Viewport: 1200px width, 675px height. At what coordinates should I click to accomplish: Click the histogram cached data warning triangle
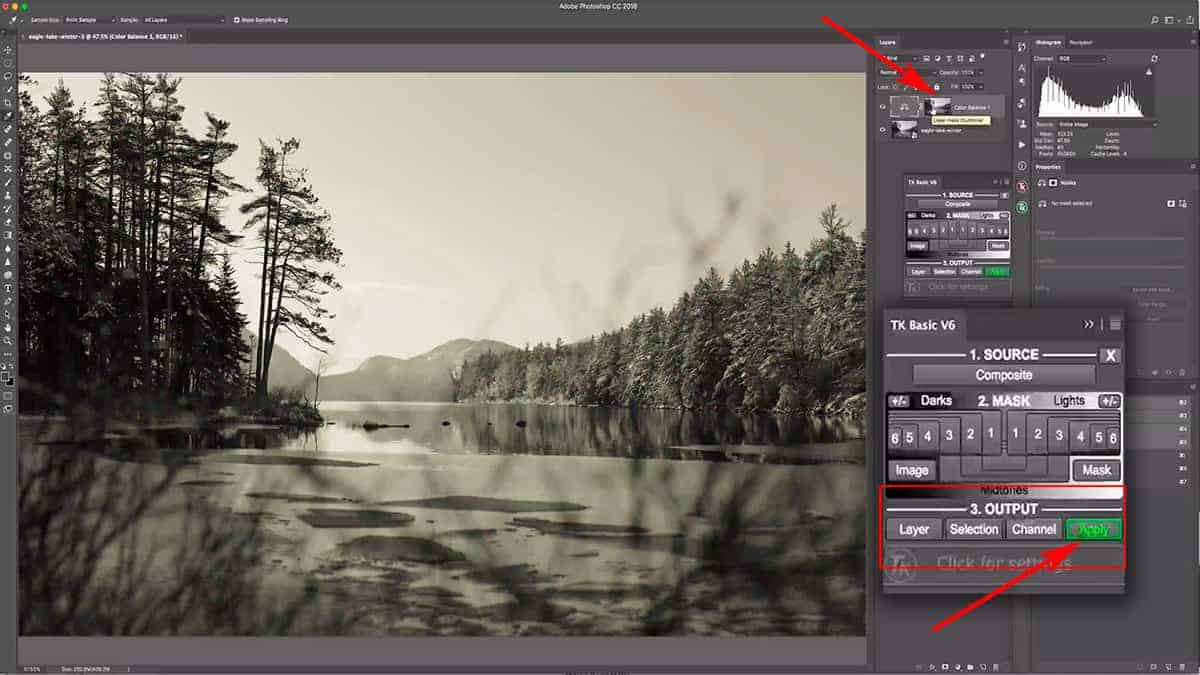1149,72
